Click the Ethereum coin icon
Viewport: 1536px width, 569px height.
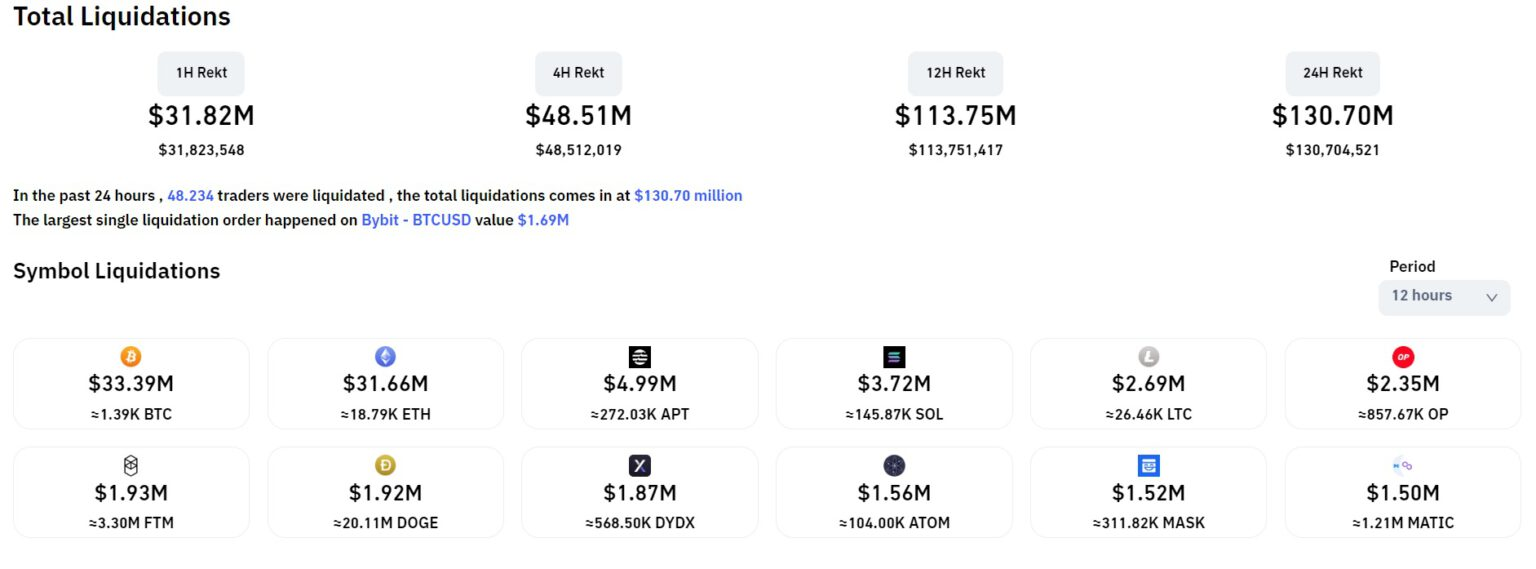point(385,356)
